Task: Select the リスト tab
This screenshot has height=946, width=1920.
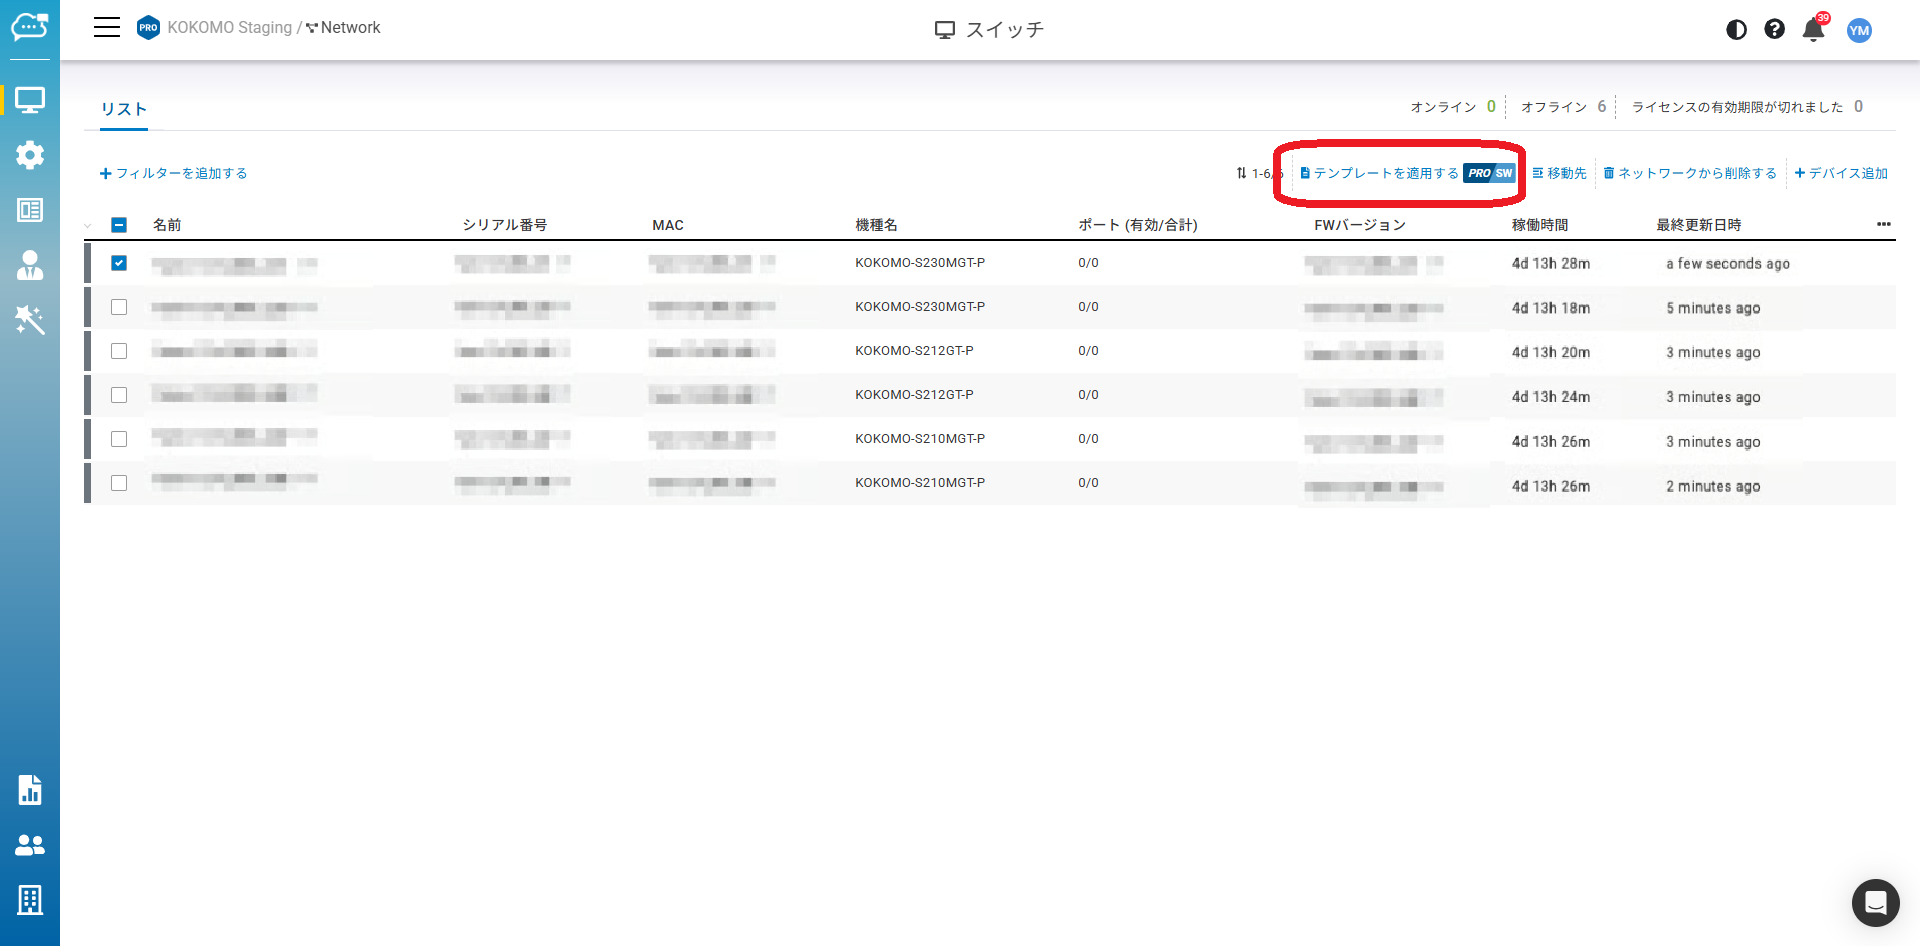Action: click(124, 109)
